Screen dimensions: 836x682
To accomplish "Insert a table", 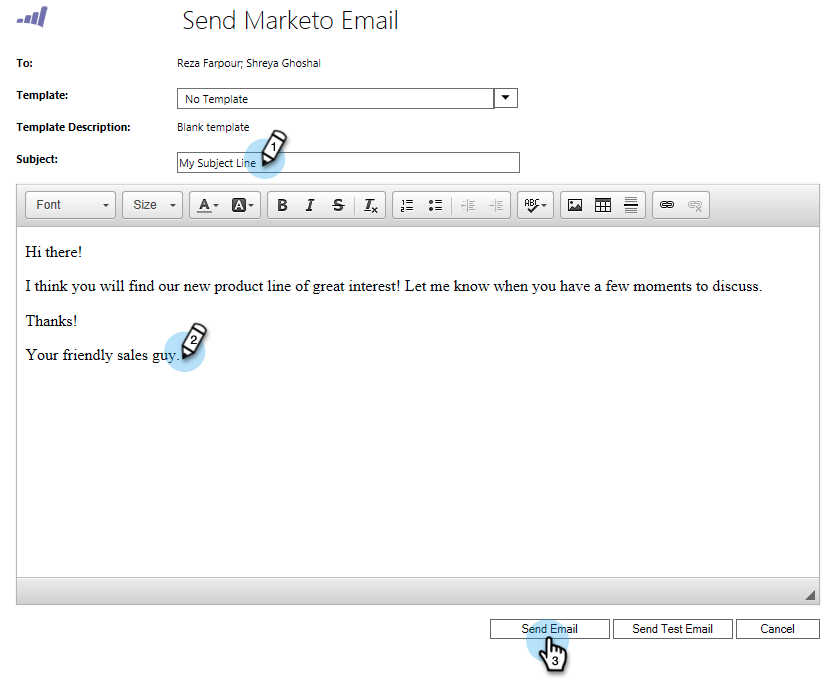I will click(603, 205).
